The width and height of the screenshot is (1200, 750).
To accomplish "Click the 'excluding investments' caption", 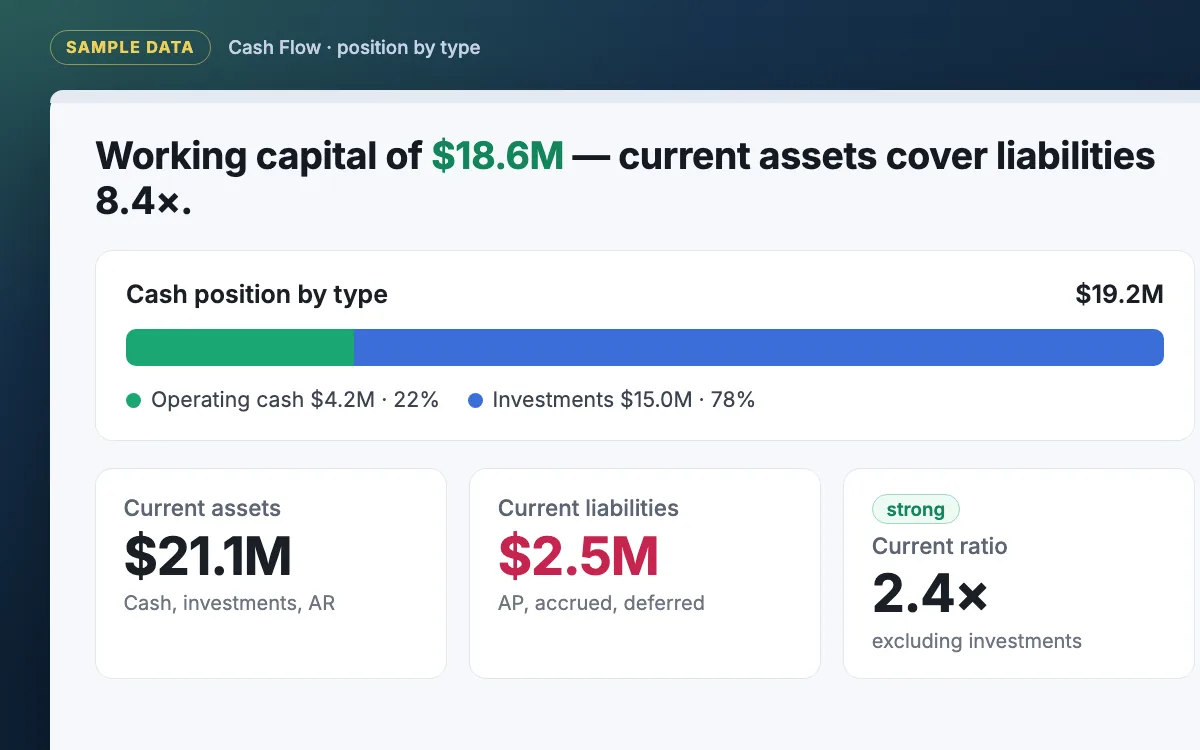I will click(977, 641).
